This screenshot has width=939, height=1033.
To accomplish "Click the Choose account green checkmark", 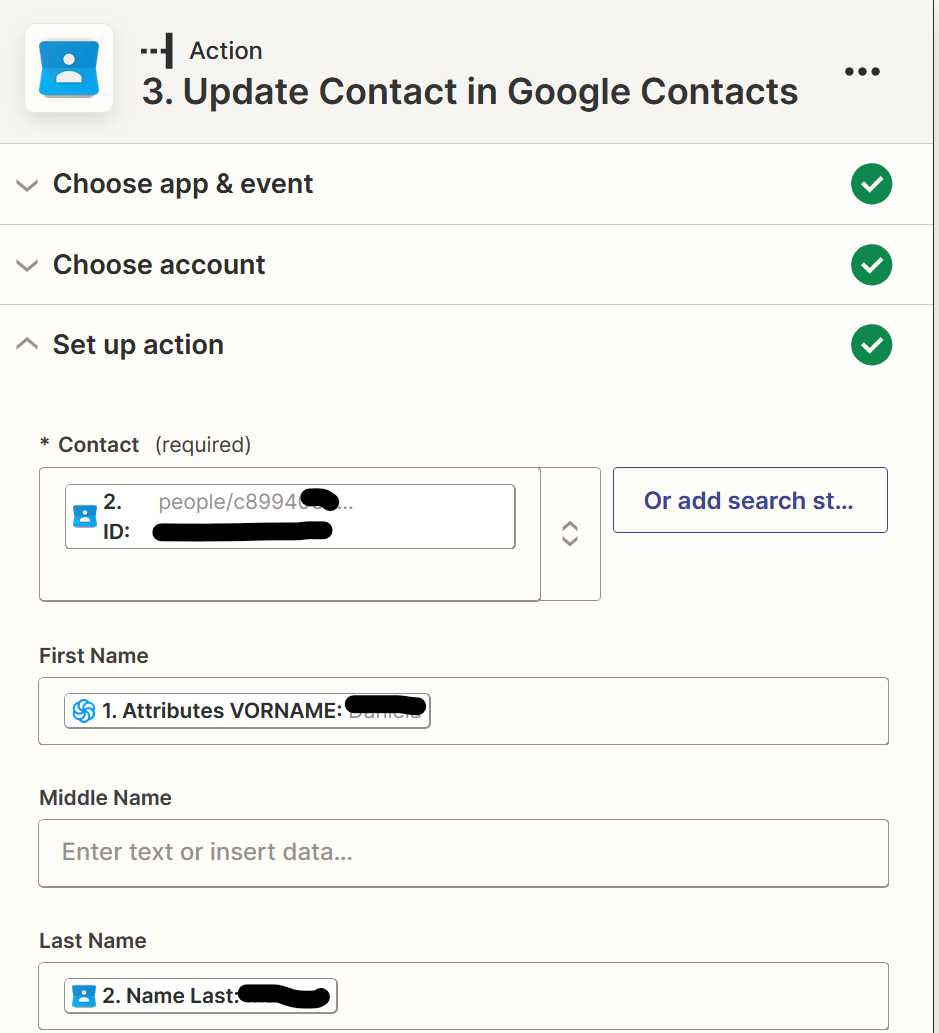I will click(x=871, y=265).
